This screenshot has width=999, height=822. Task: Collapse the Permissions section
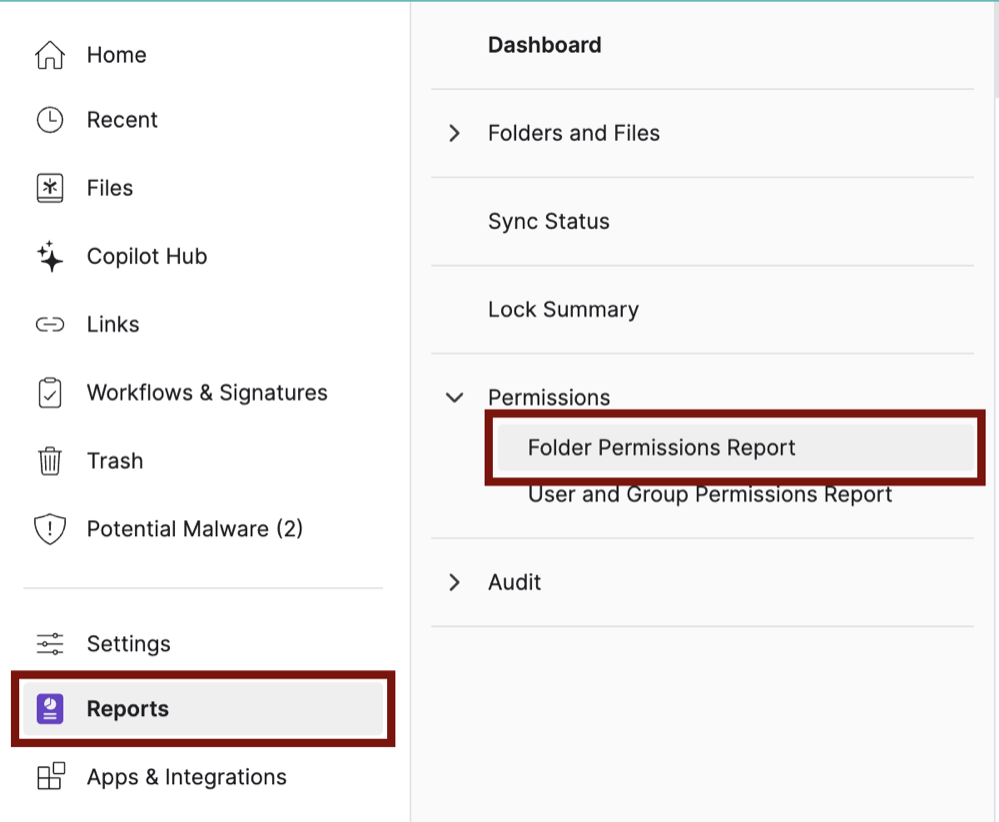tap(455, 397)
